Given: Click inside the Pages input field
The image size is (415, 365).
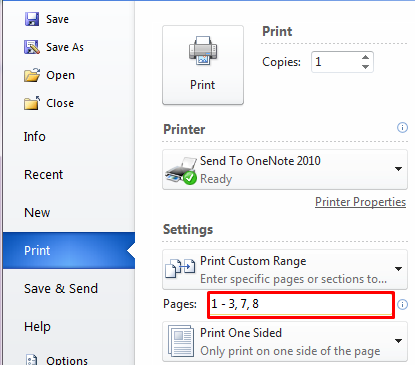Looking at the screenshot, I should [301, 305].
